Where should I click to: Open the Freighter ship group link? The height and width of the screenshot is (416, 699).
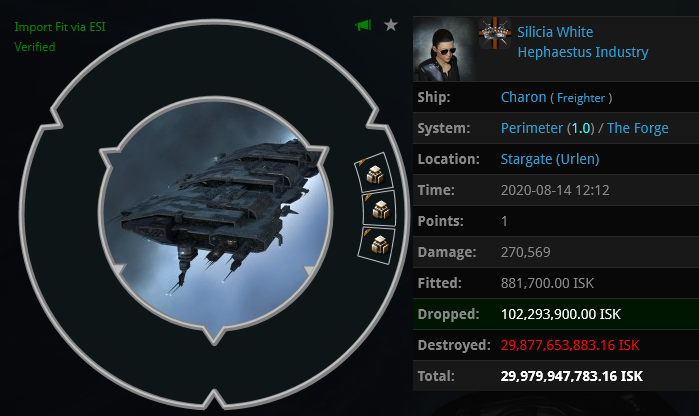point(581,98)
